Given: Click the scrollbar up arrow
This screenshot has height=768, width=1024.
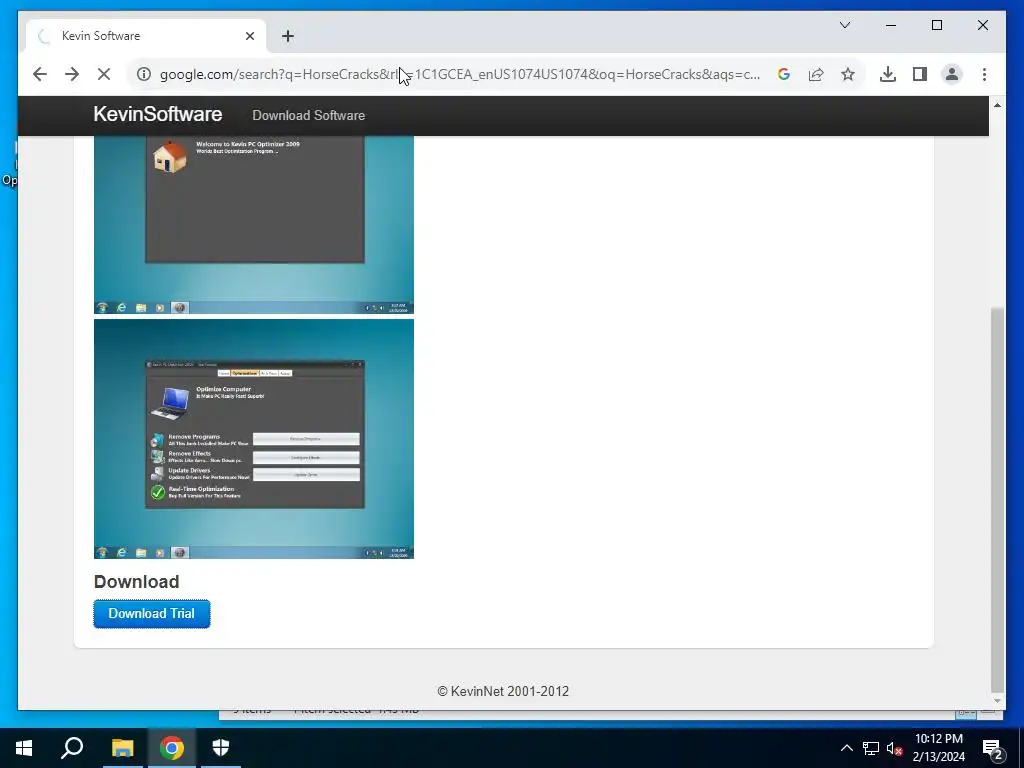Looking at the screenshot, I should (997, 105).
